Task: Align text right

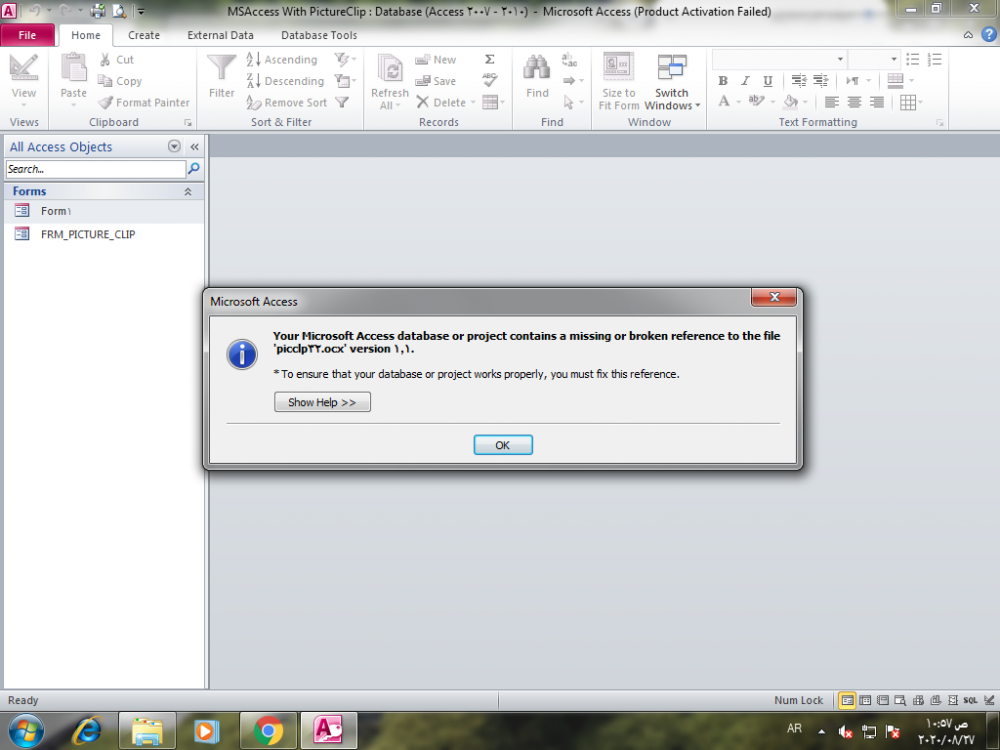Action: (877, 102)
